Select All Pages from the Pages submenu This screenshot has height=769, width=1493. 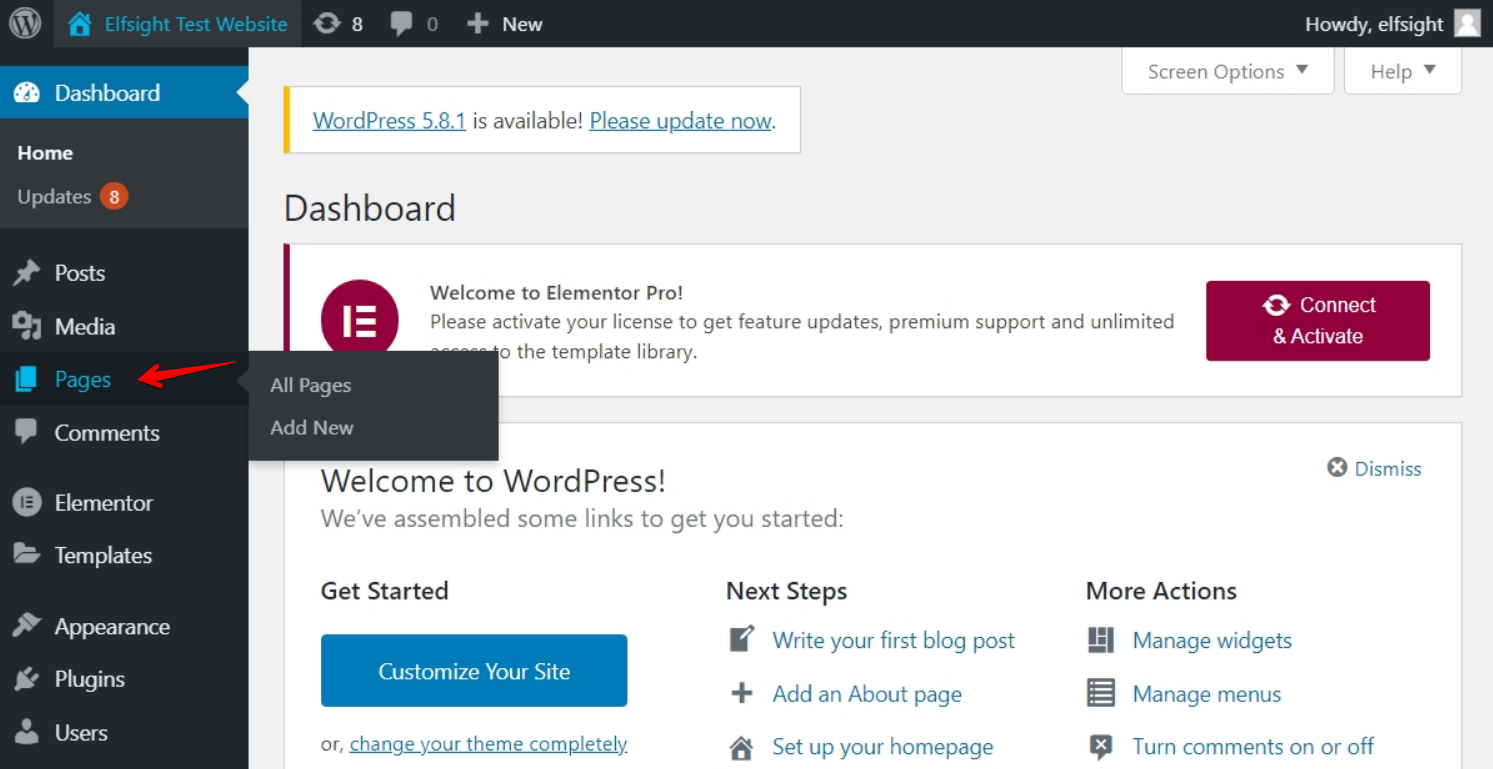pyautogui.click(x=308, y=385)
